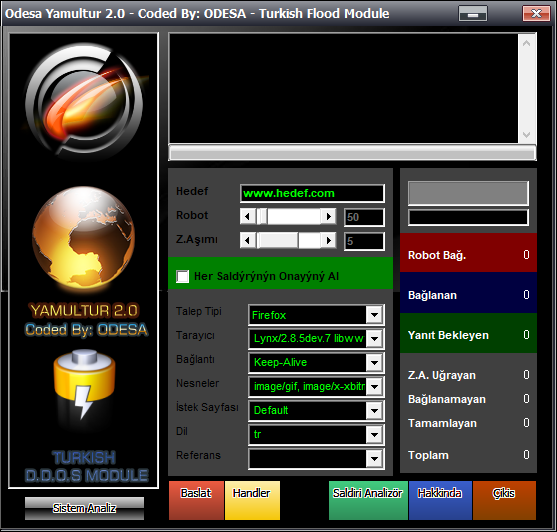557x532 pixels.
Task: Open the Talep Tipi dropdown showing Firefox
Action: pos(374,315)
